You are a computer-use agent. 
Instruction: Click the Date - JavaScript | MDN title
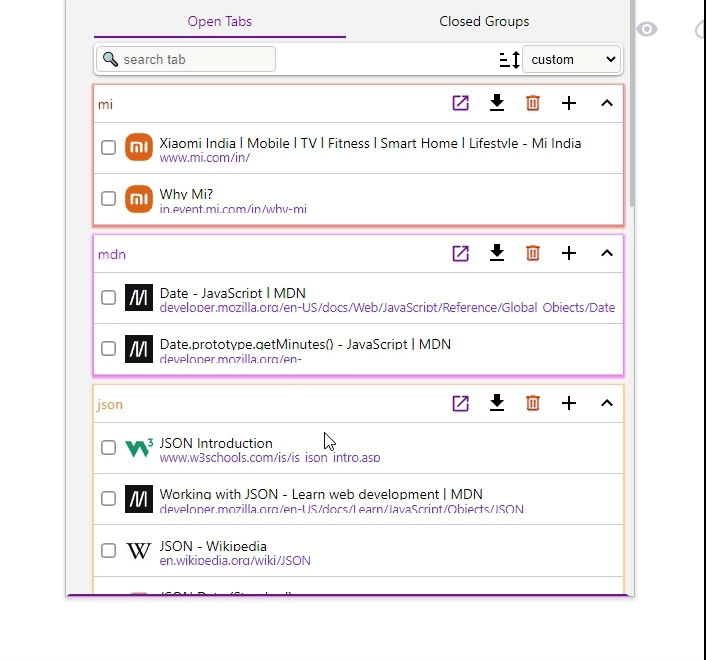point(232,293)
